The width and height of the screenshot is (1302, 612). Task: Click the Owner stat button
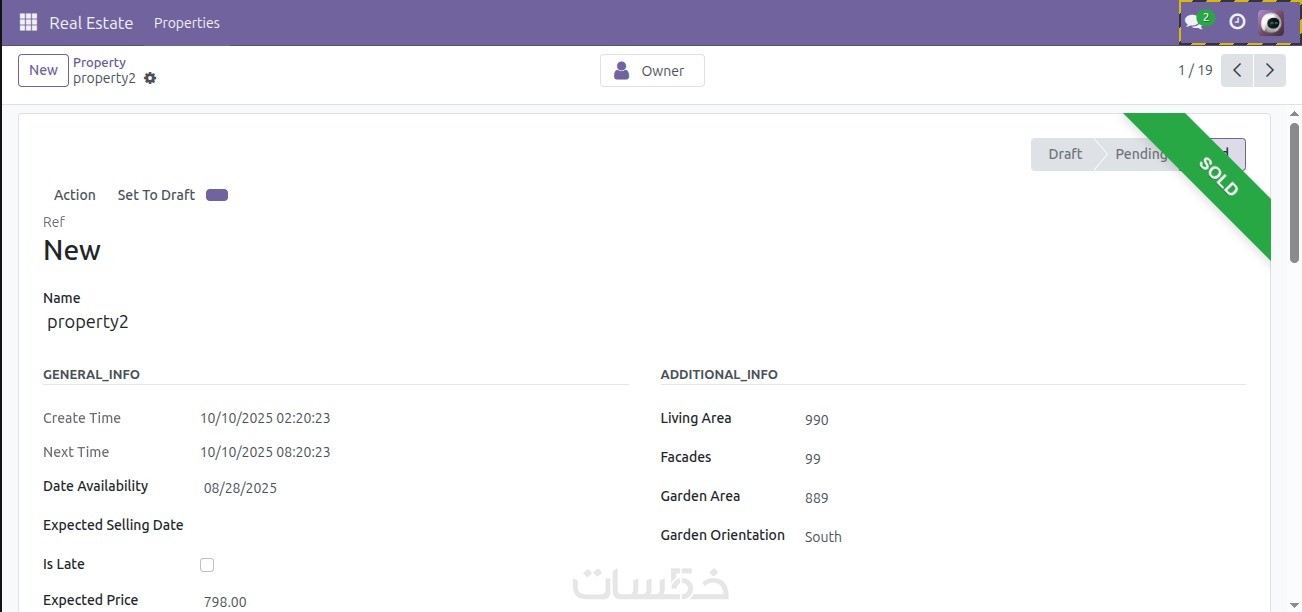tap(652, 70)
